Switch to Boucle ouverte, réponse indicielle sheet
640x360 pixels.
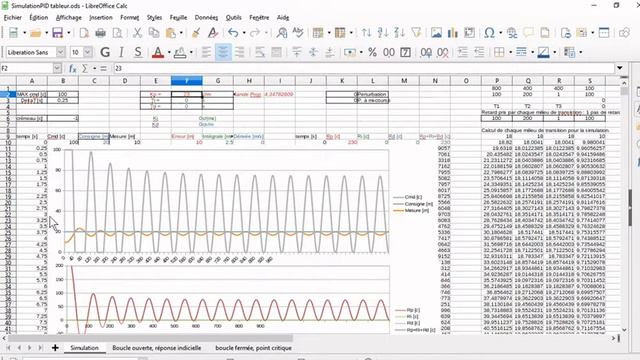tap(157, 348)
